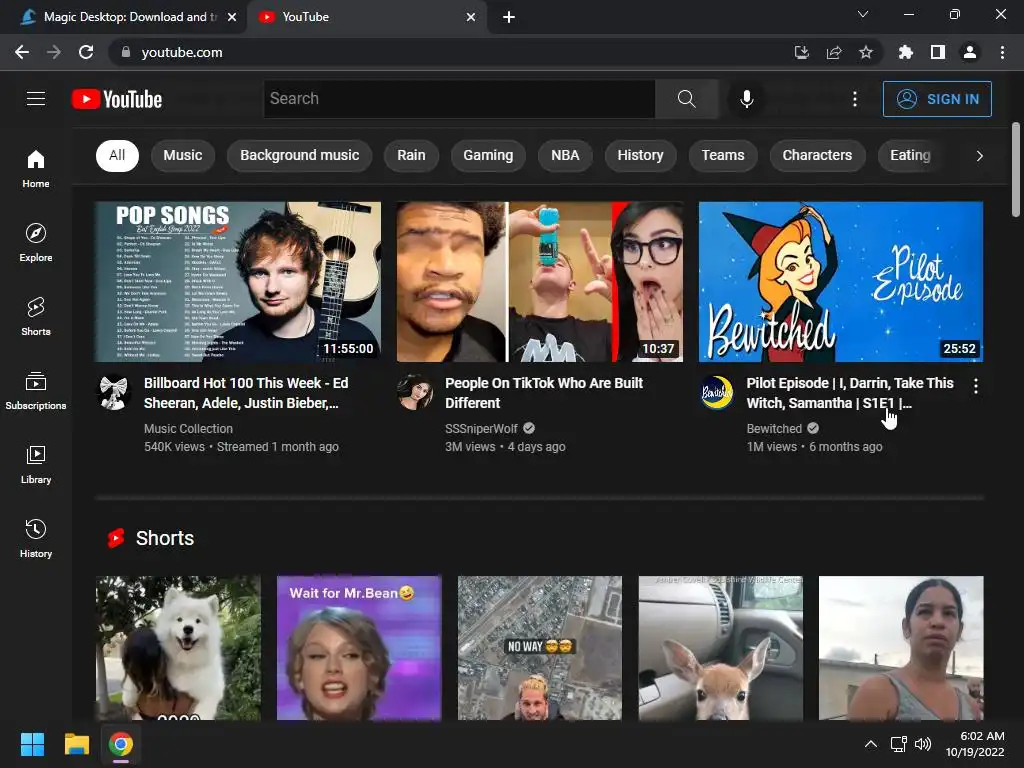The width and height of the screenshot is (1024, 768).
Task: Click the search magnifier button
Action: coord(686,99)
